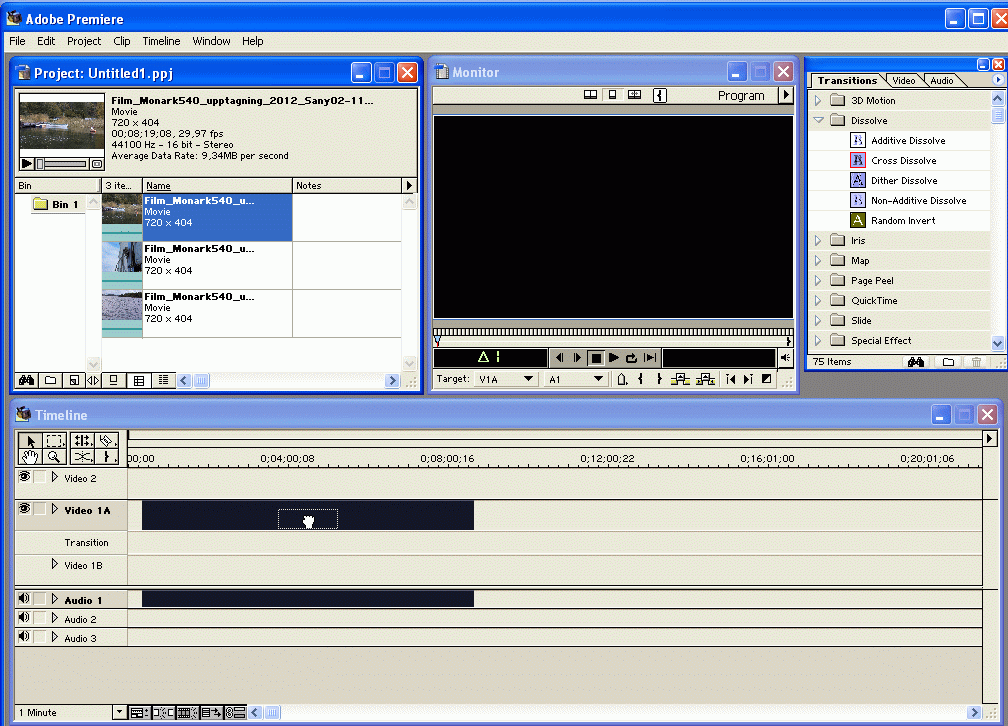Click the Monitor time ruler playhead marker

pyautogui.click(x=437, y=340)
